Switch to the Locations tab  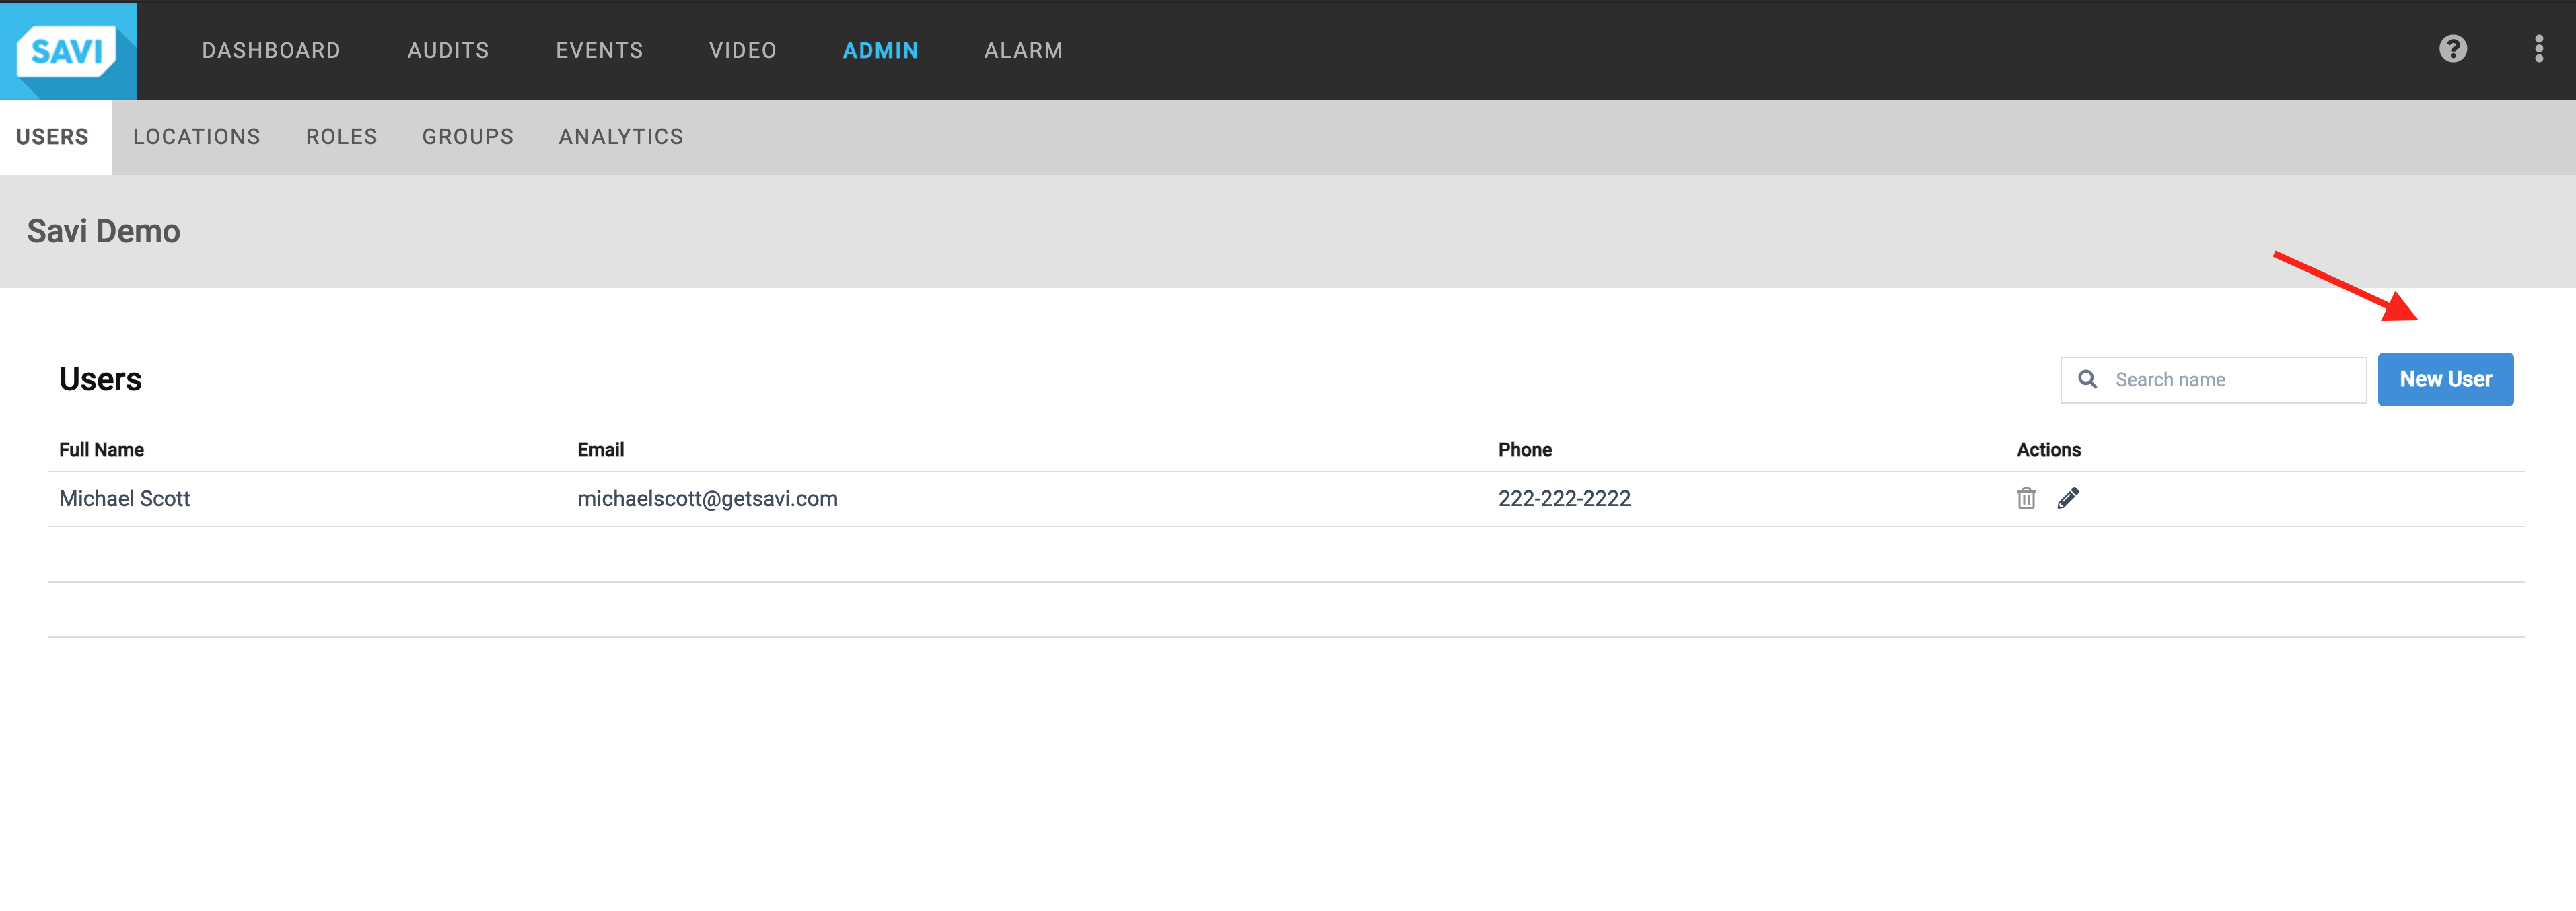197,137
